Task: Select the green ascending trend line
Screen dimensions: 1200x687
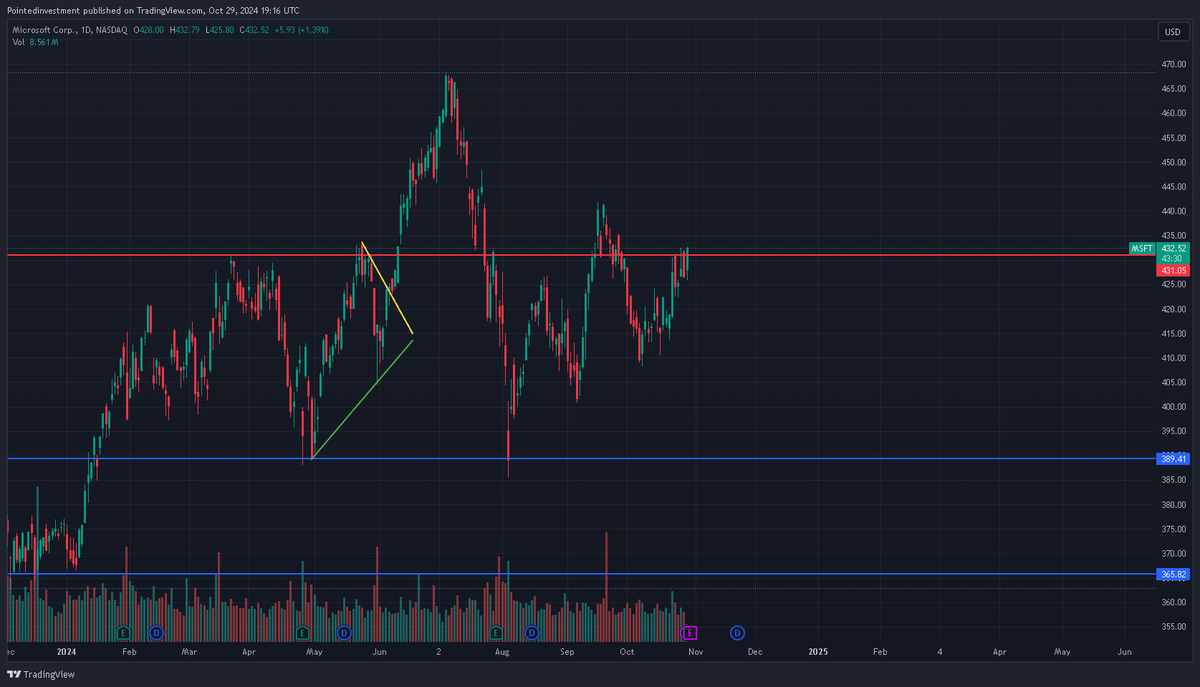Action: pos(362,399)
